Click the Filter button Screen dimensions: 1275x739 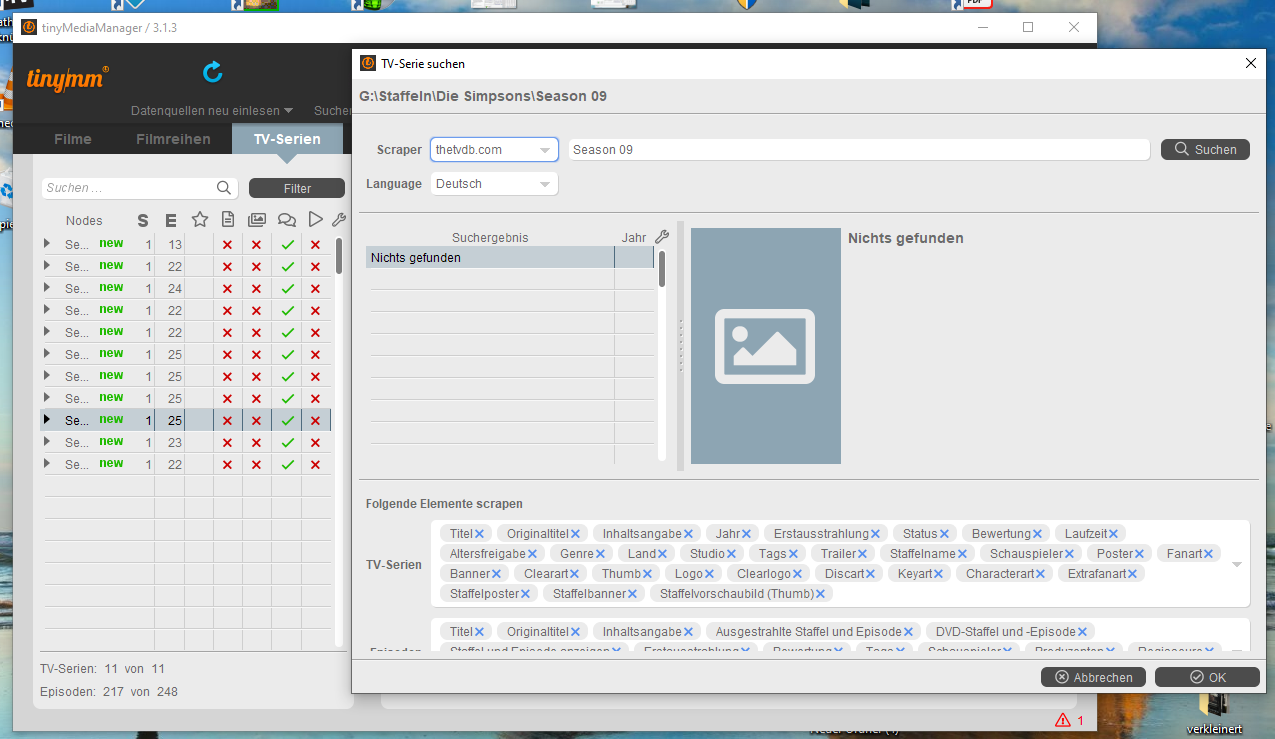[297, 188]
